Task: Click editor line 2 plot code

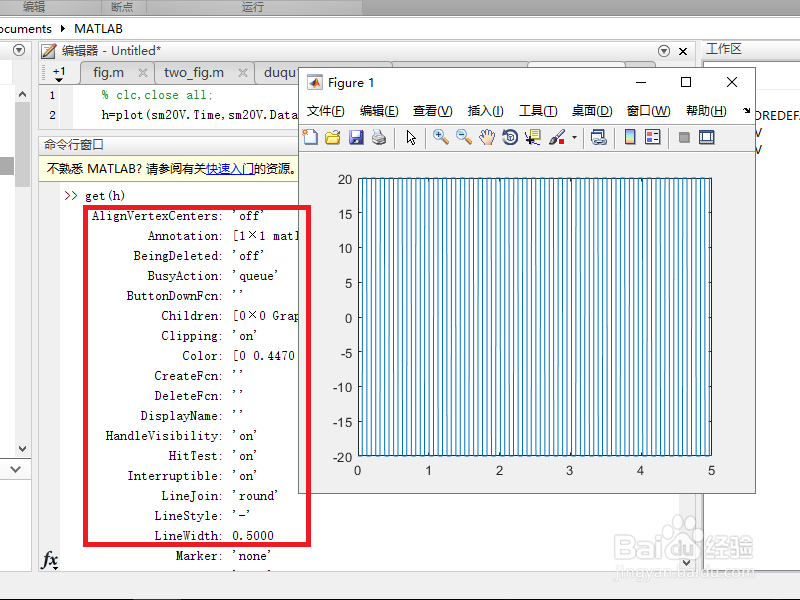Action: 199,115
